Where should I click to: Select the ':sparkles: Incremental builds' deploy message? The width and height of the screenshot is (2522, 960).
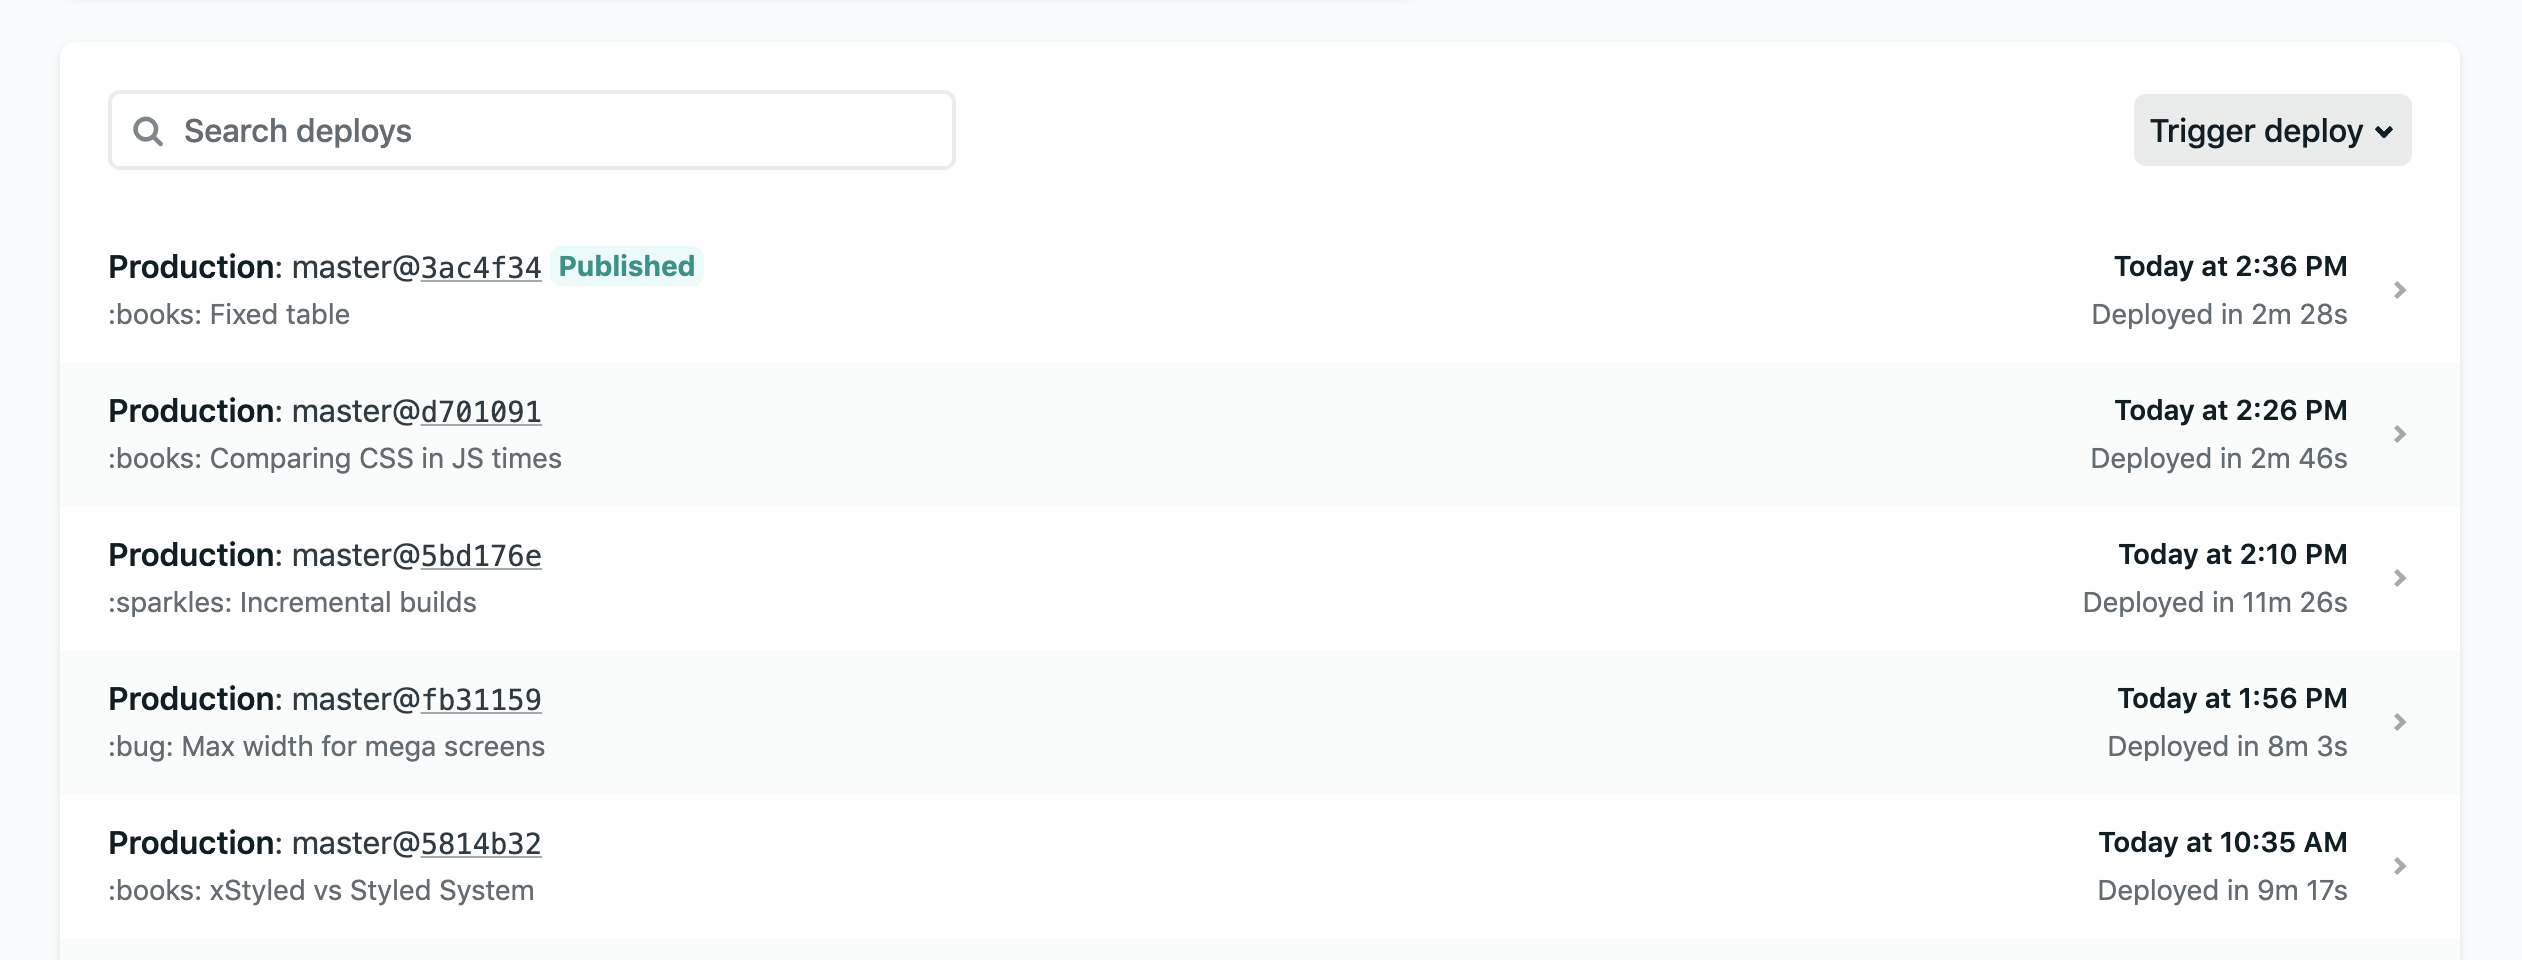[x=292, y=603]
